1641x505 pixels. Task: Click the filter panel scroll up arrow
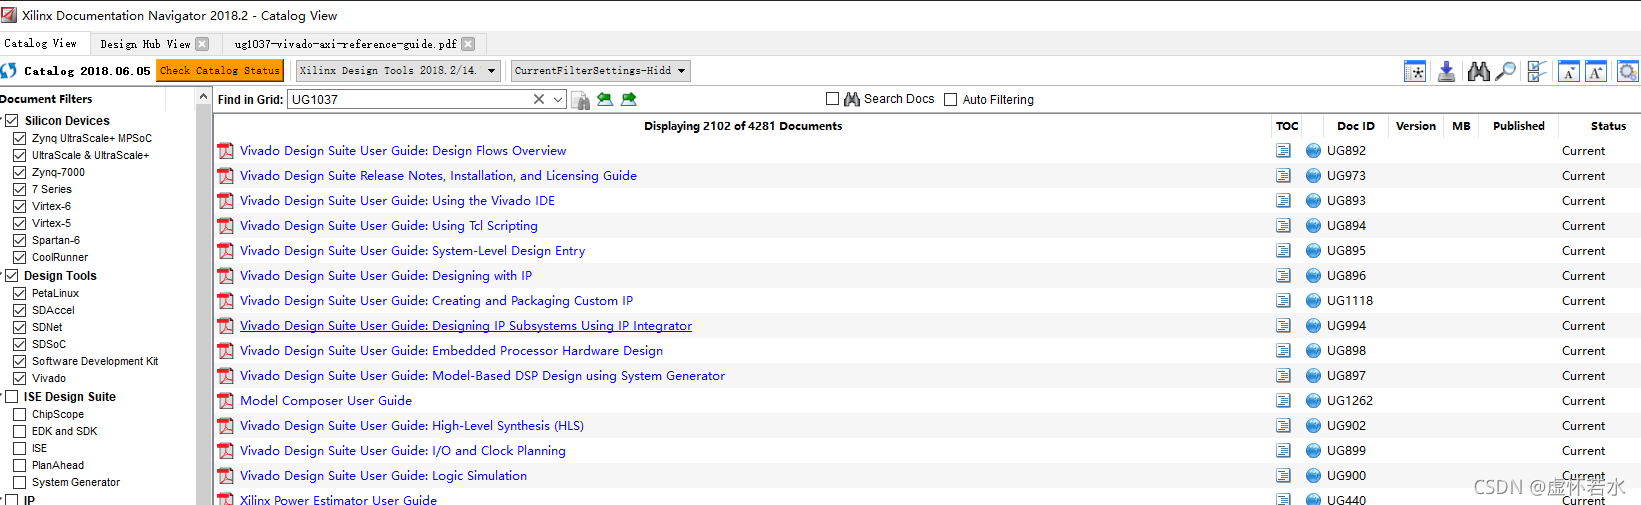pyautogui.click(x=204, y=97)
